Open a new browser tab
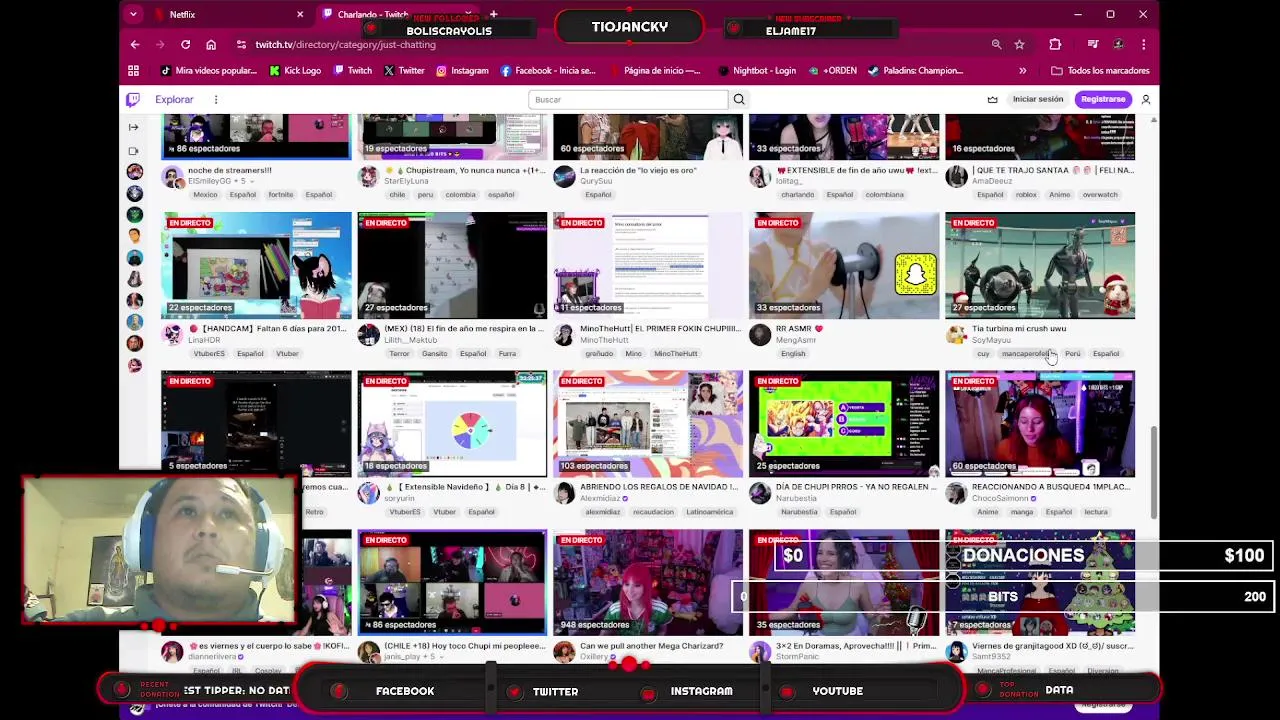The width and height of the screenshot is (1280, 720). [493, 15]
